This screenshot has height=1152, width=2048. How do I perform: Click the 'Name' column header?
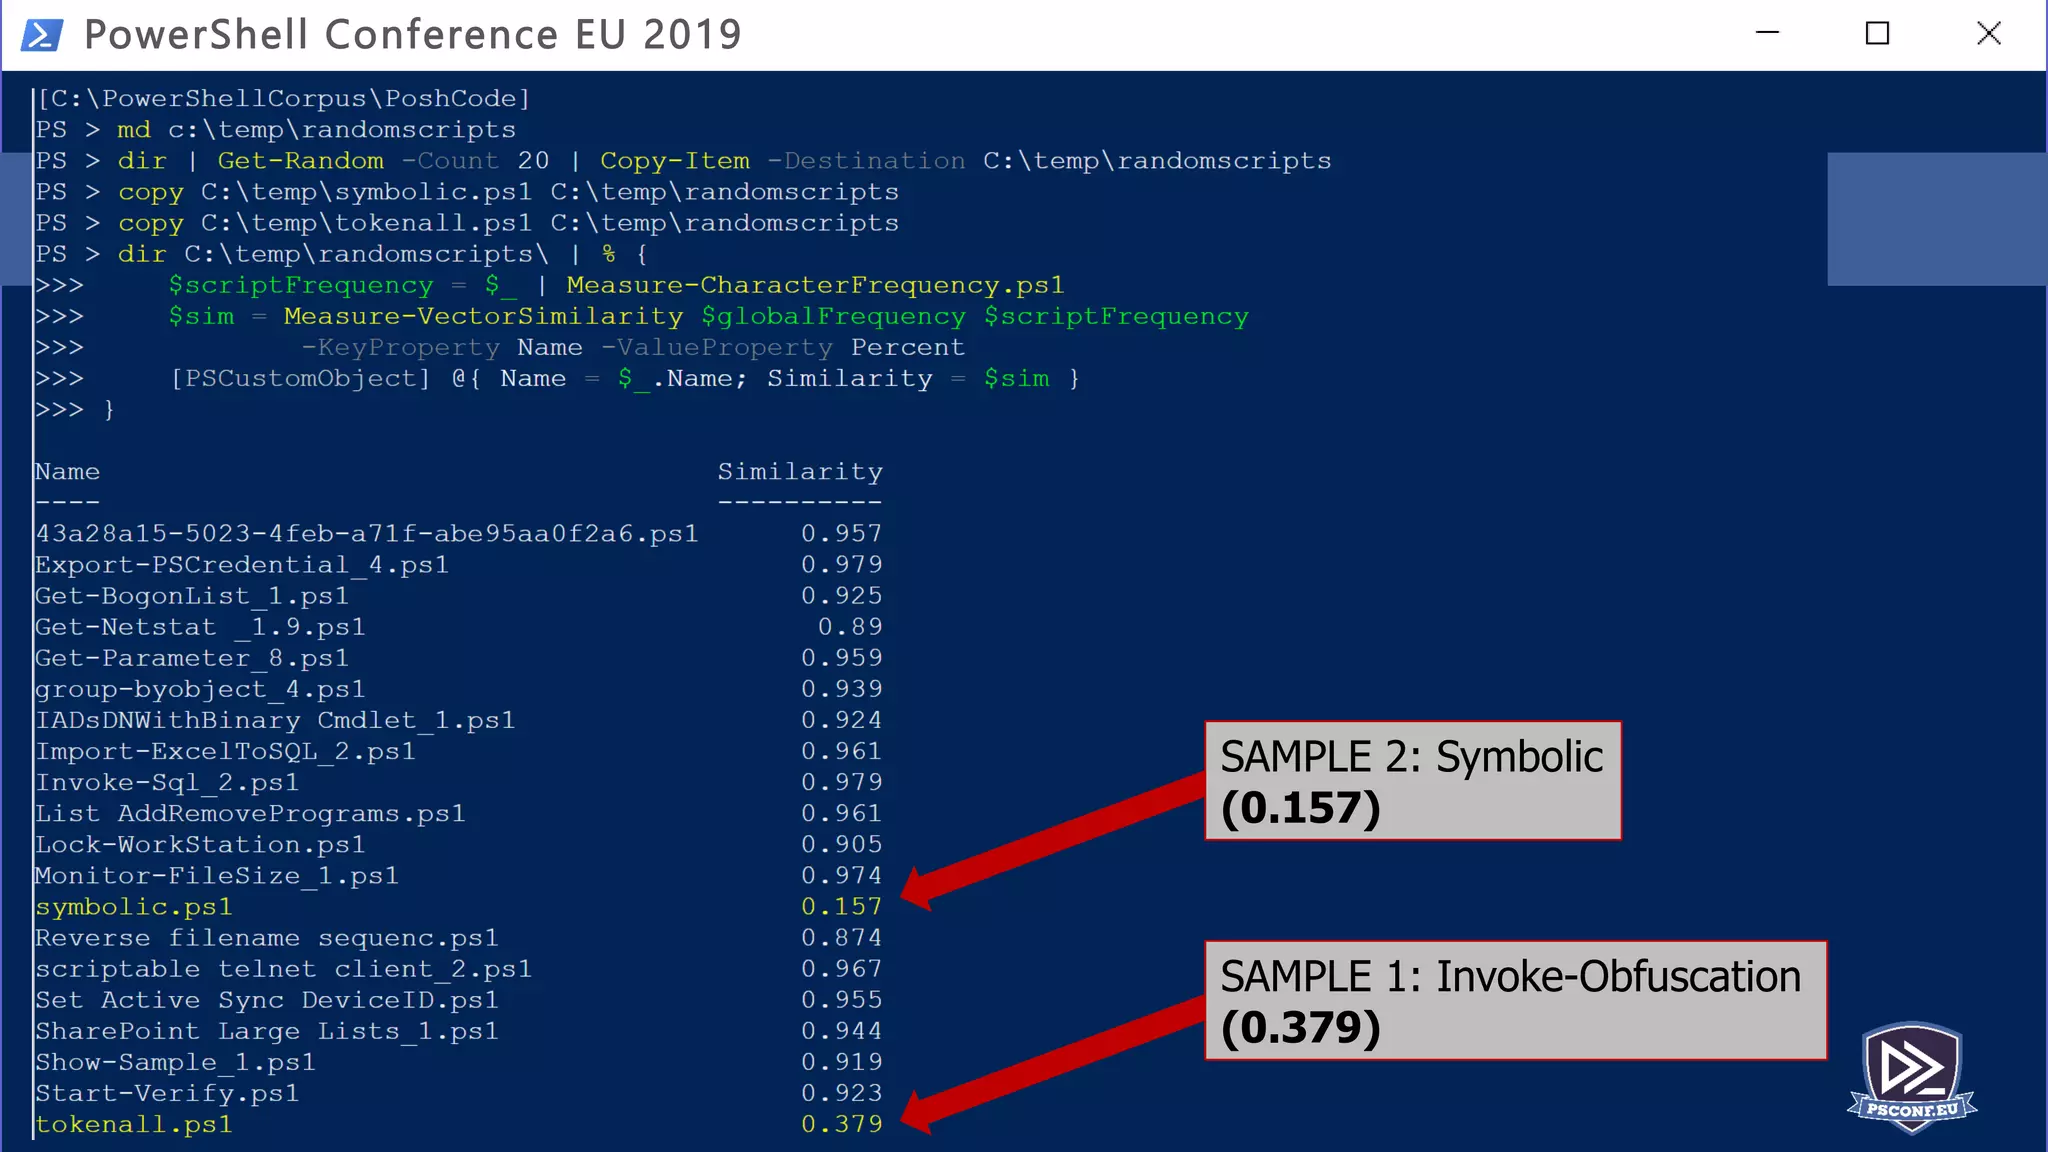[x=68, y=472]
